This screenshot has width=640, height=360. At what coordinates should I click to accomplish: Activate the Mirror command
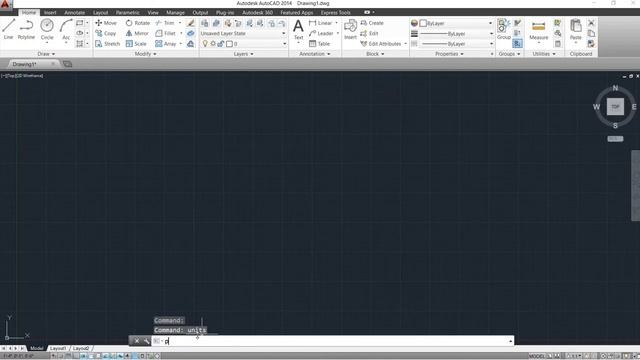coord(137,33)
